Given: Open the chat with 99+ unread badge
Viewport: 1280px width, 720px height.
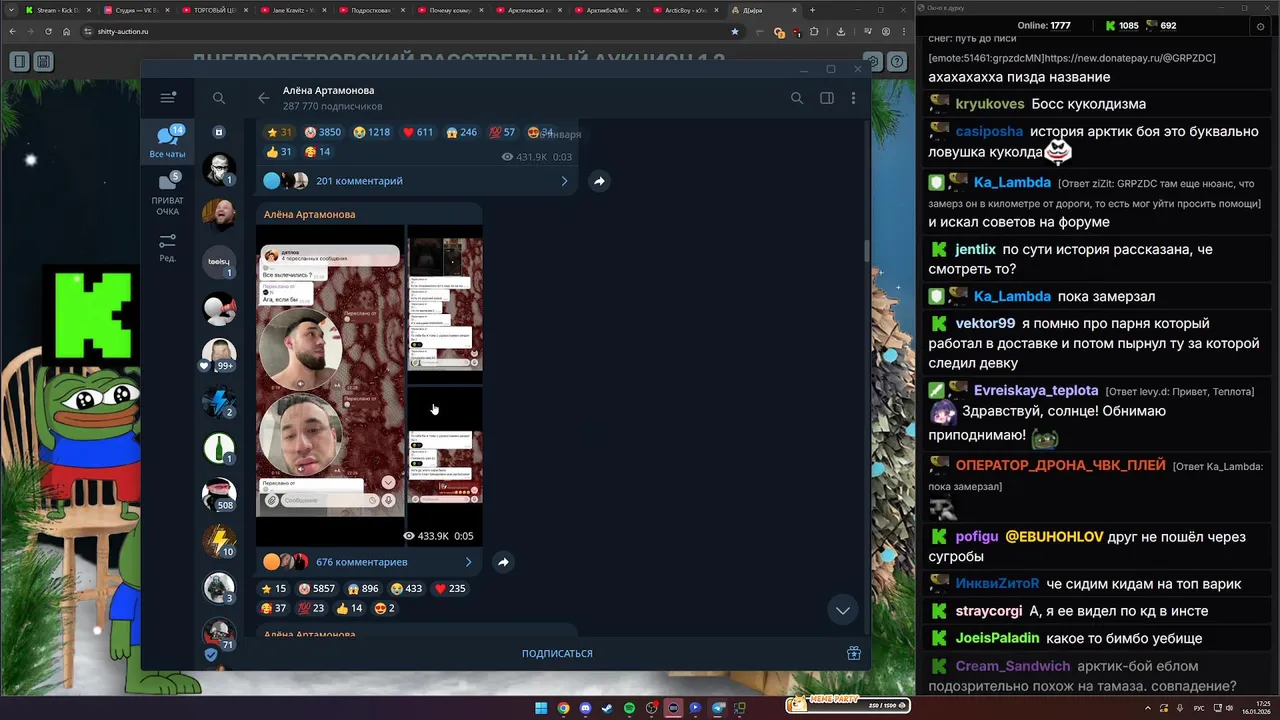Looking at the screenshot, I should (219, 355).
